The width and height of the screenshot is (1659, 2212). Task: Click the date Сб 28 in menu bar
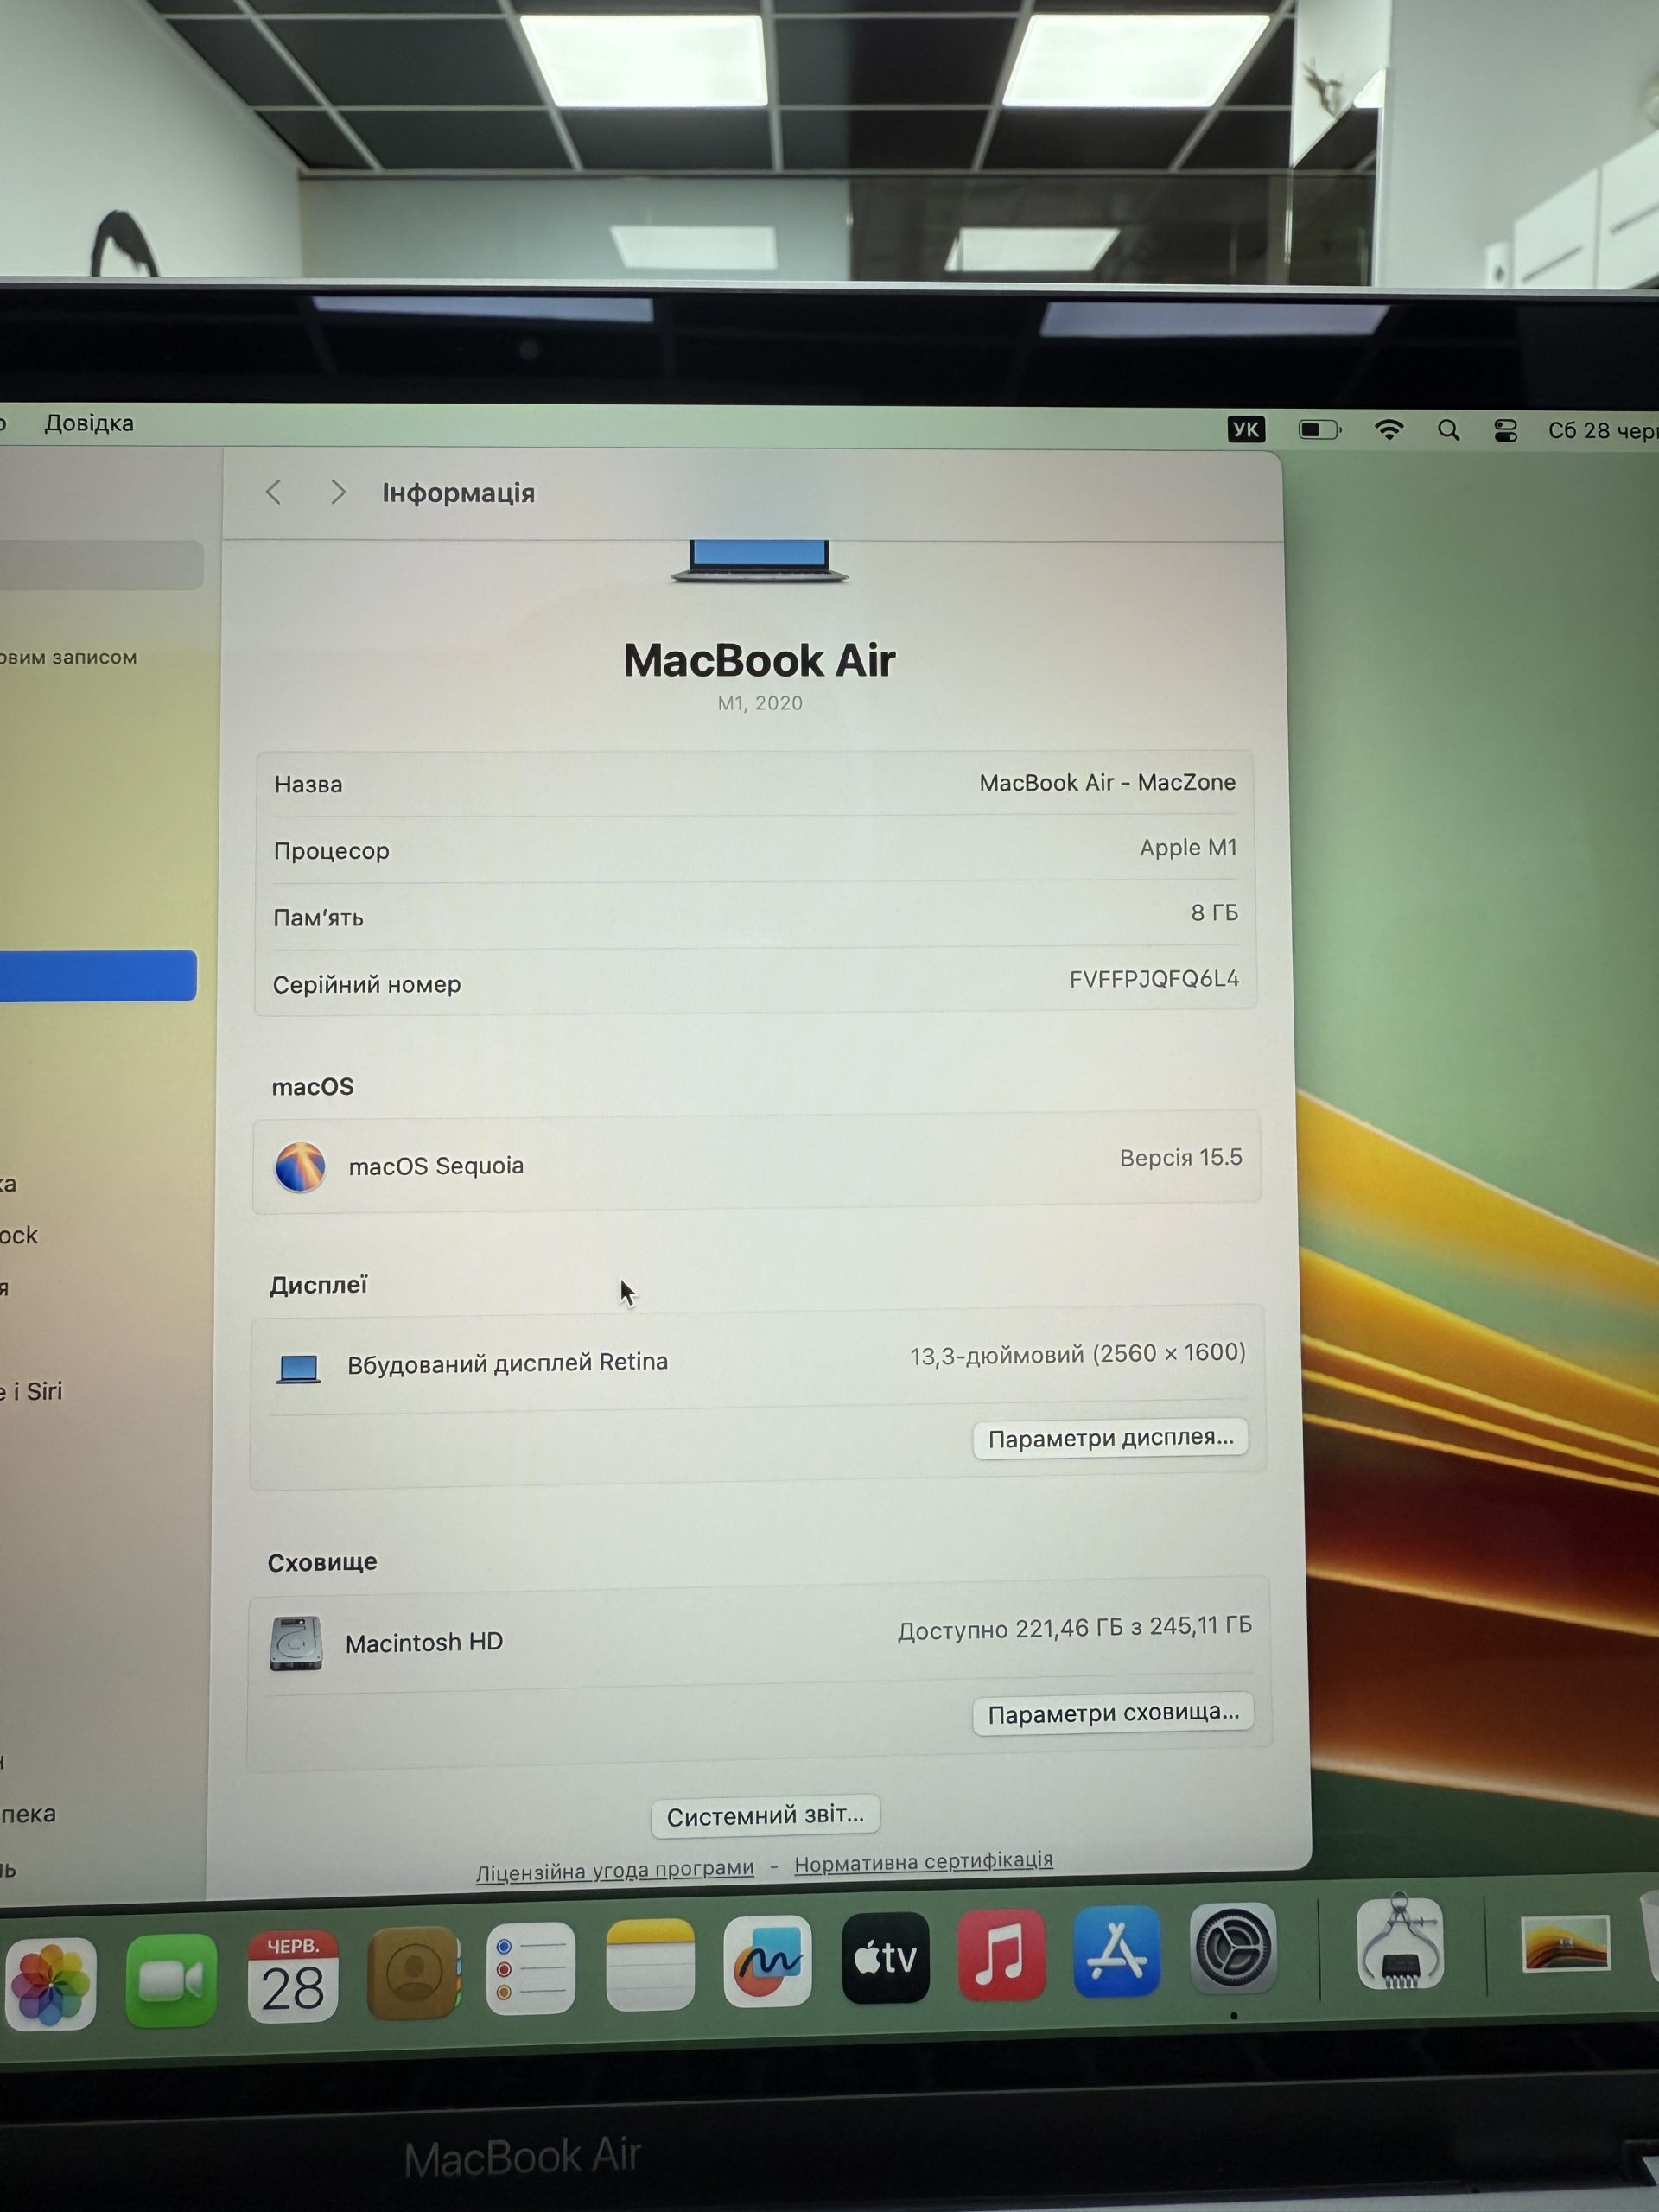(1603, 431)
